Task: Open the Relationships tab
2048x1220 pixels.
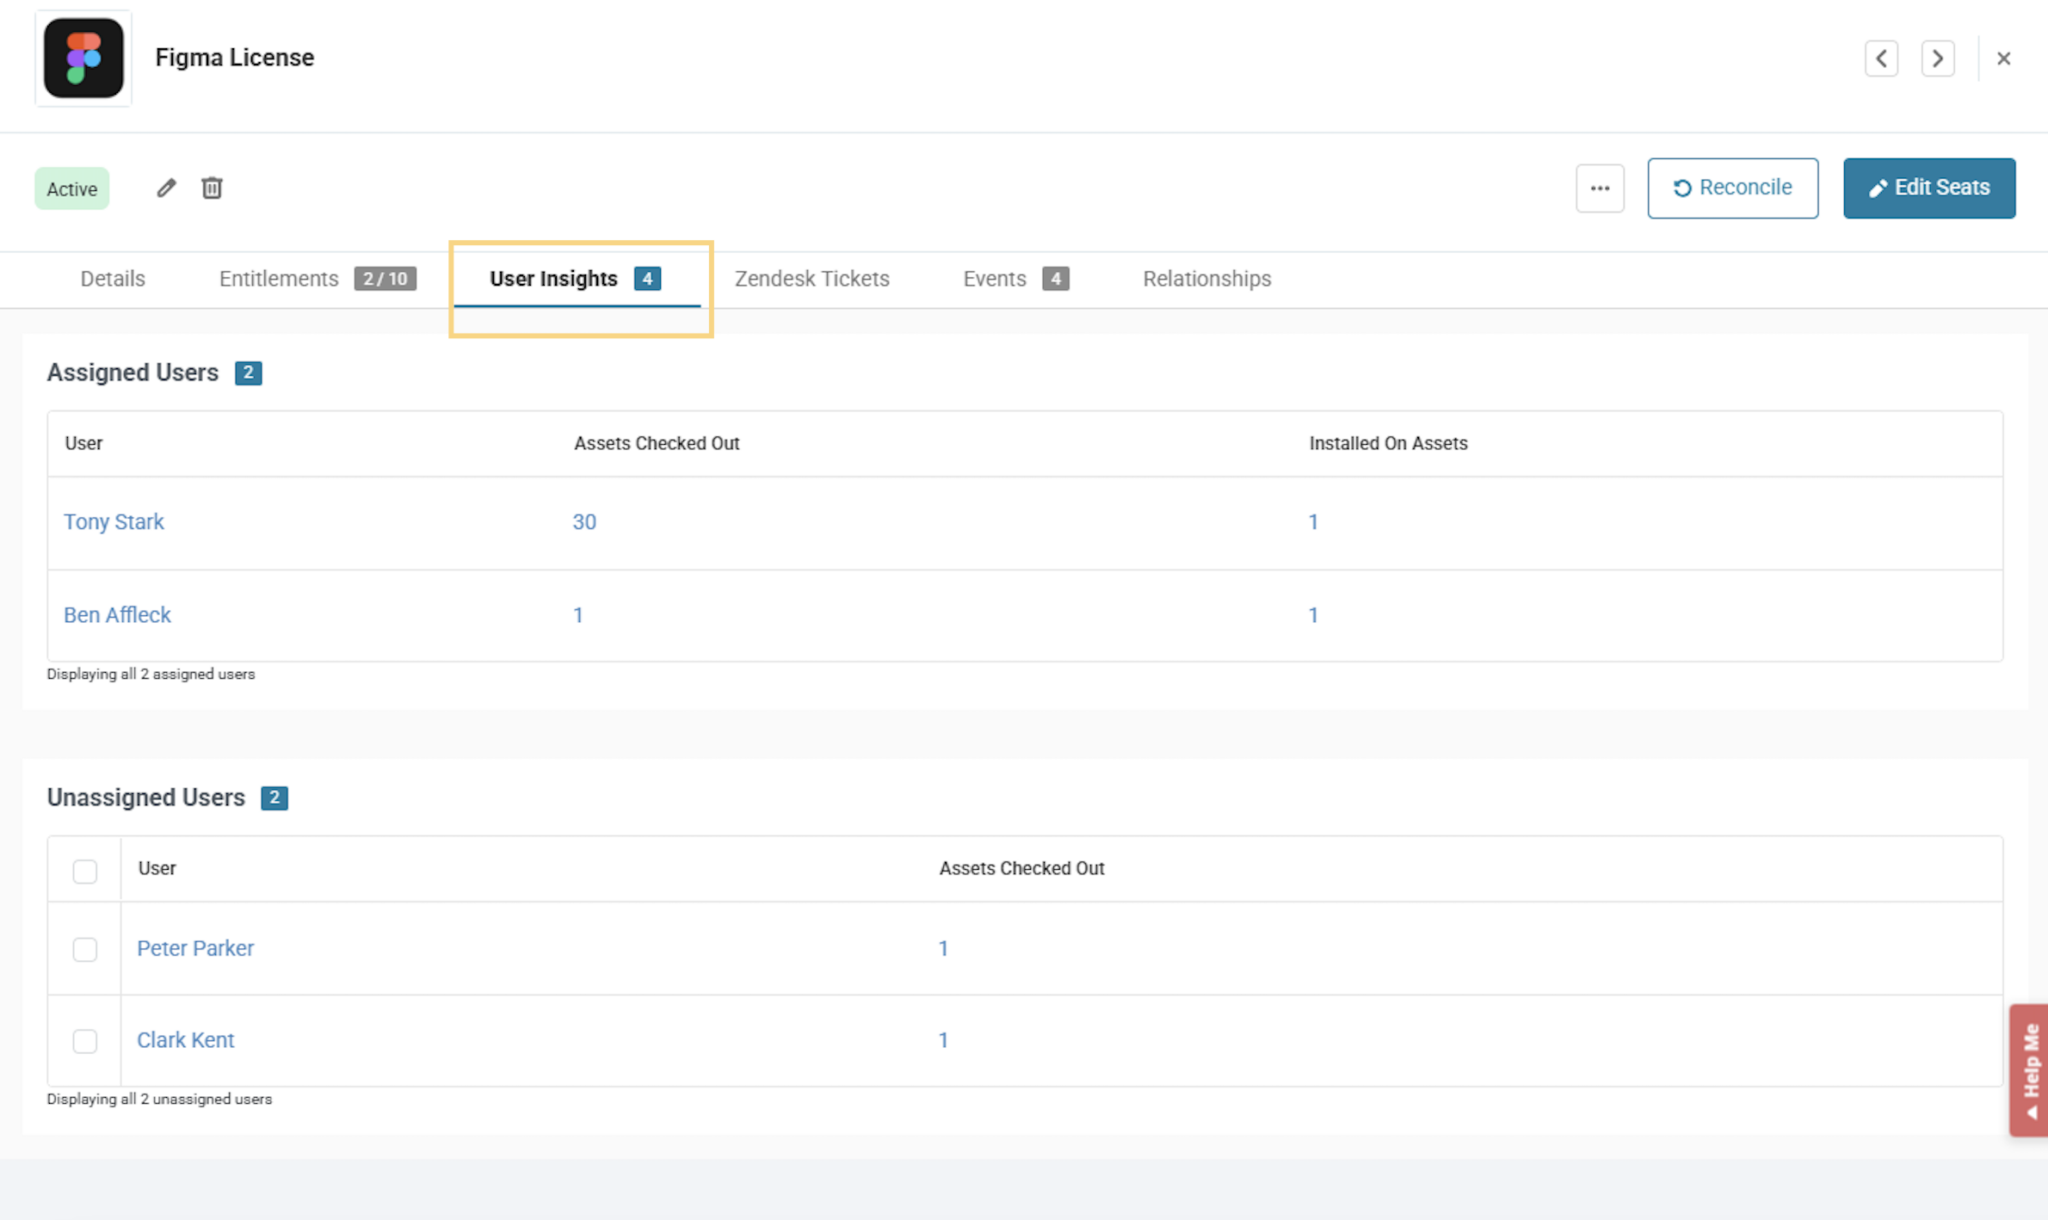Action: 1206,279
